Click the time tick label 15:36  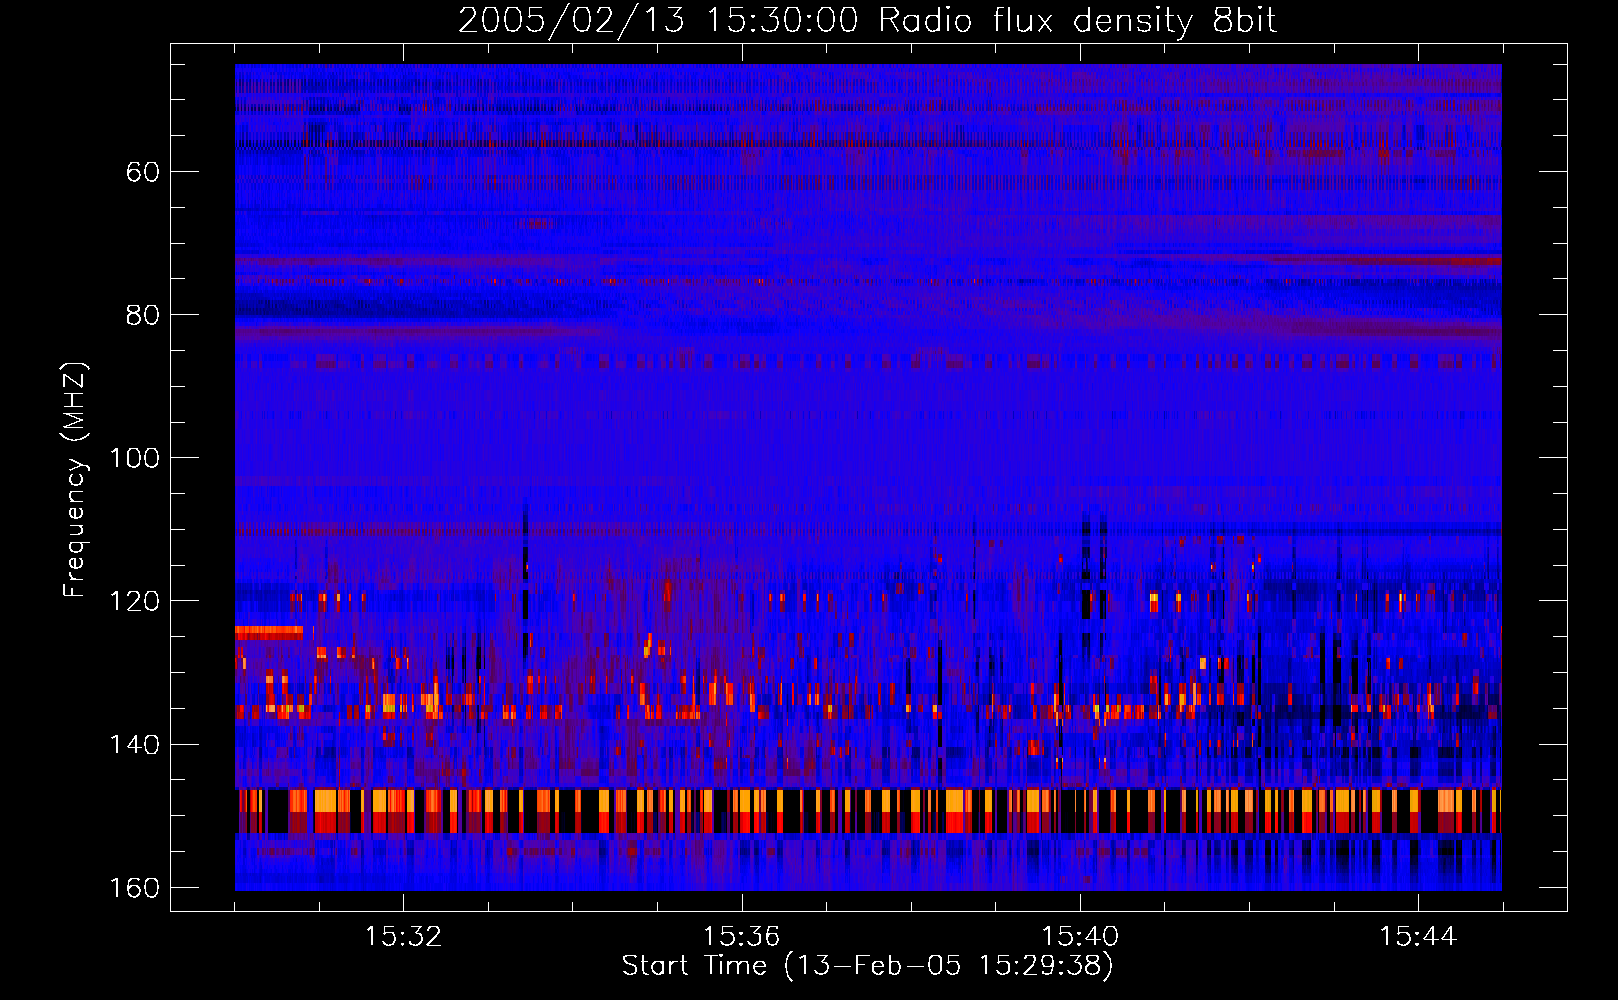coord(741,937)
